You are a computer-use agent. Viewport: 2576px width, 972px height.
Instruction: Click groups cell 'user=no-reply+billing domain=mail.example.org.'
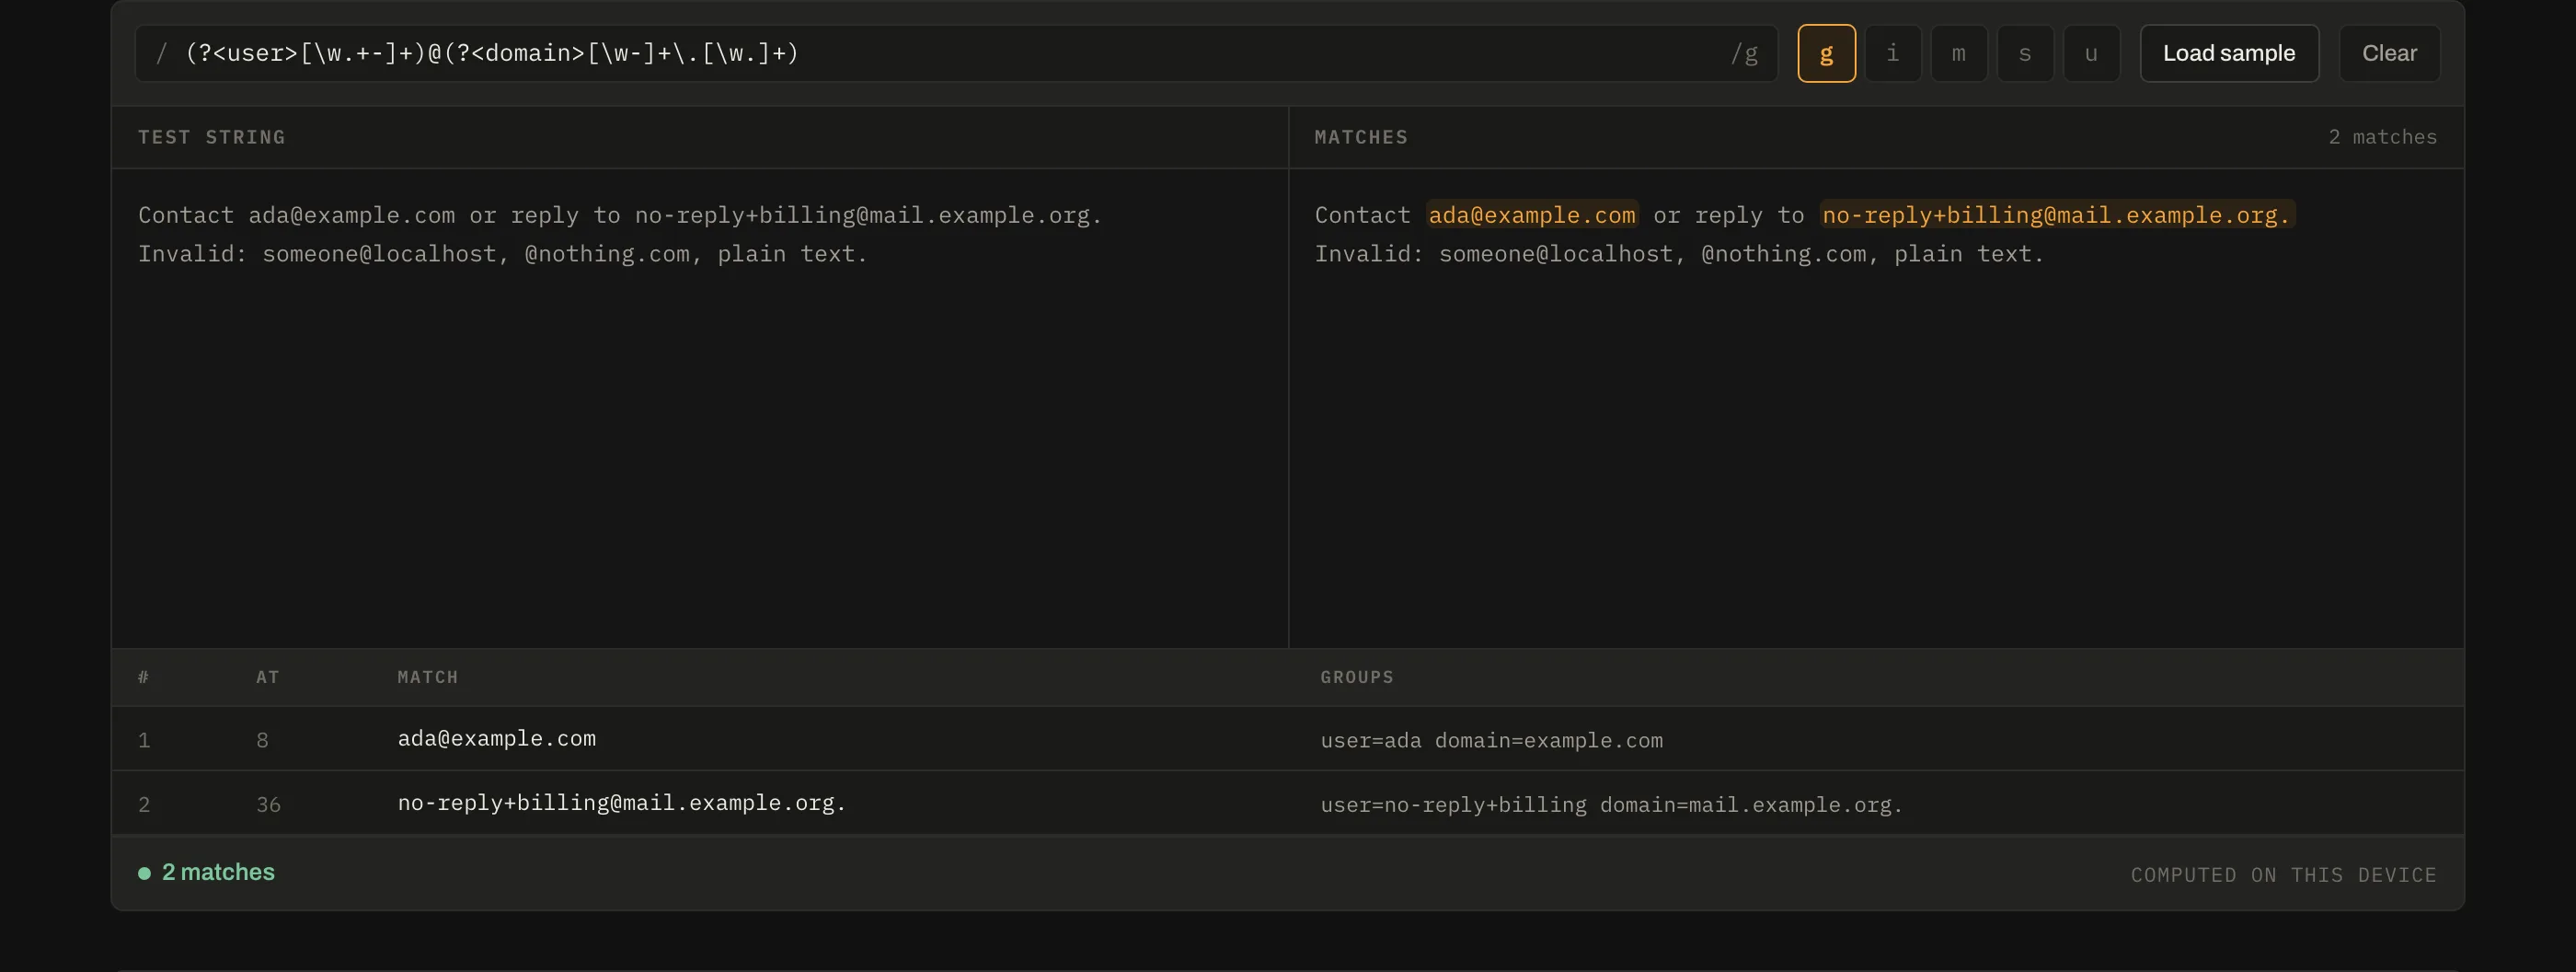coord(1611,805)
